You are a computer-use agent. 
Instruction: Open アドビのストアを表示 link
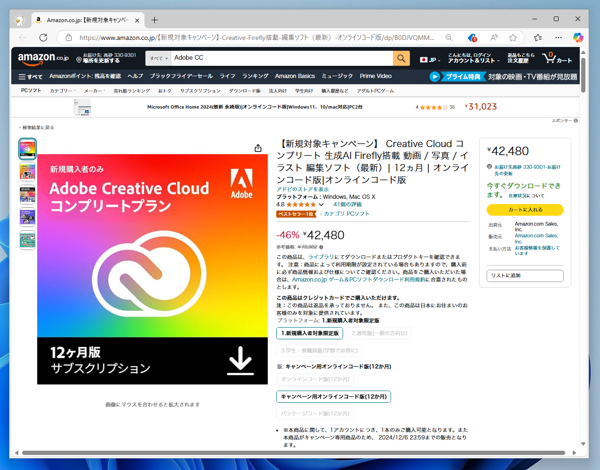[303, 189]
